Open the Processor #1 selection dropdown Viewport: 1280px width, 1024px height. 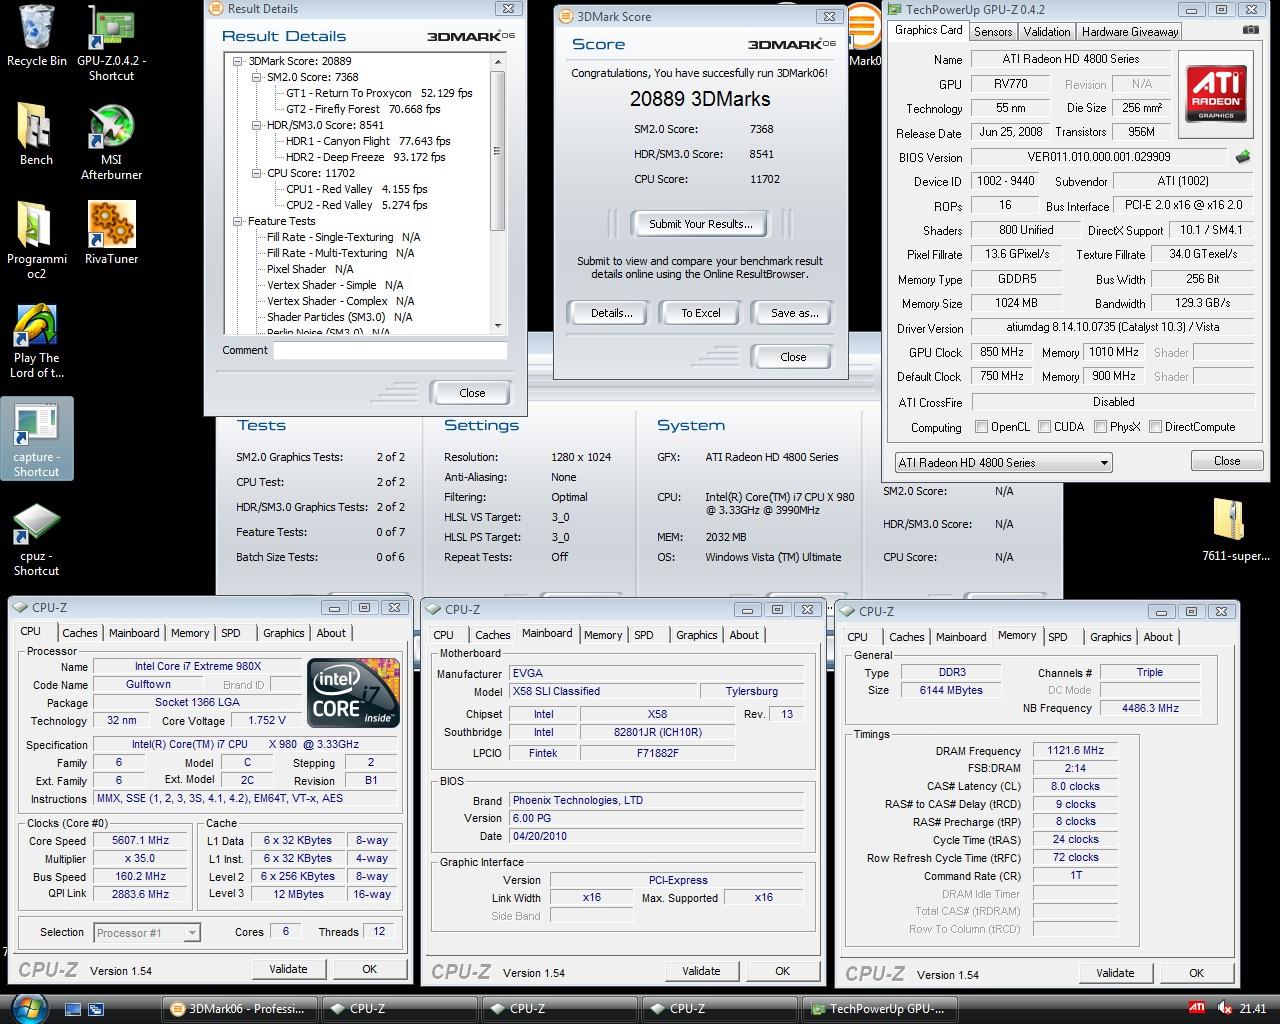coord(147,932)
